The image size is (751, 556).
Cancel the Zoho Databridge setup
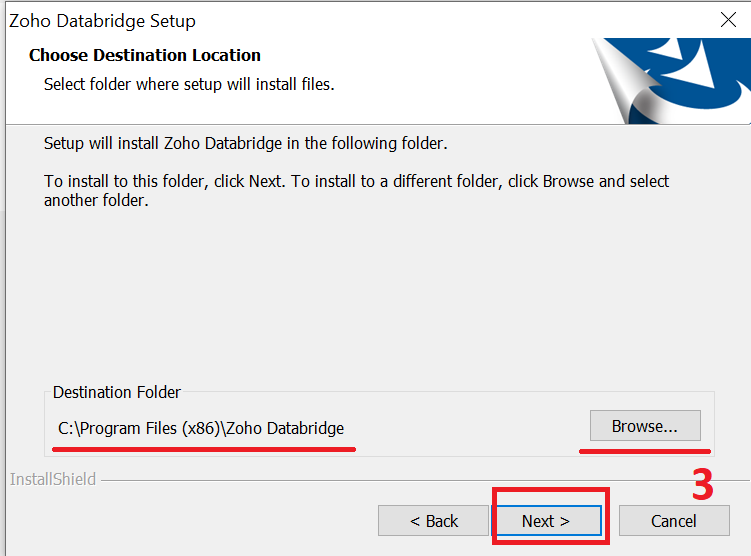click(x=674, y=521)
